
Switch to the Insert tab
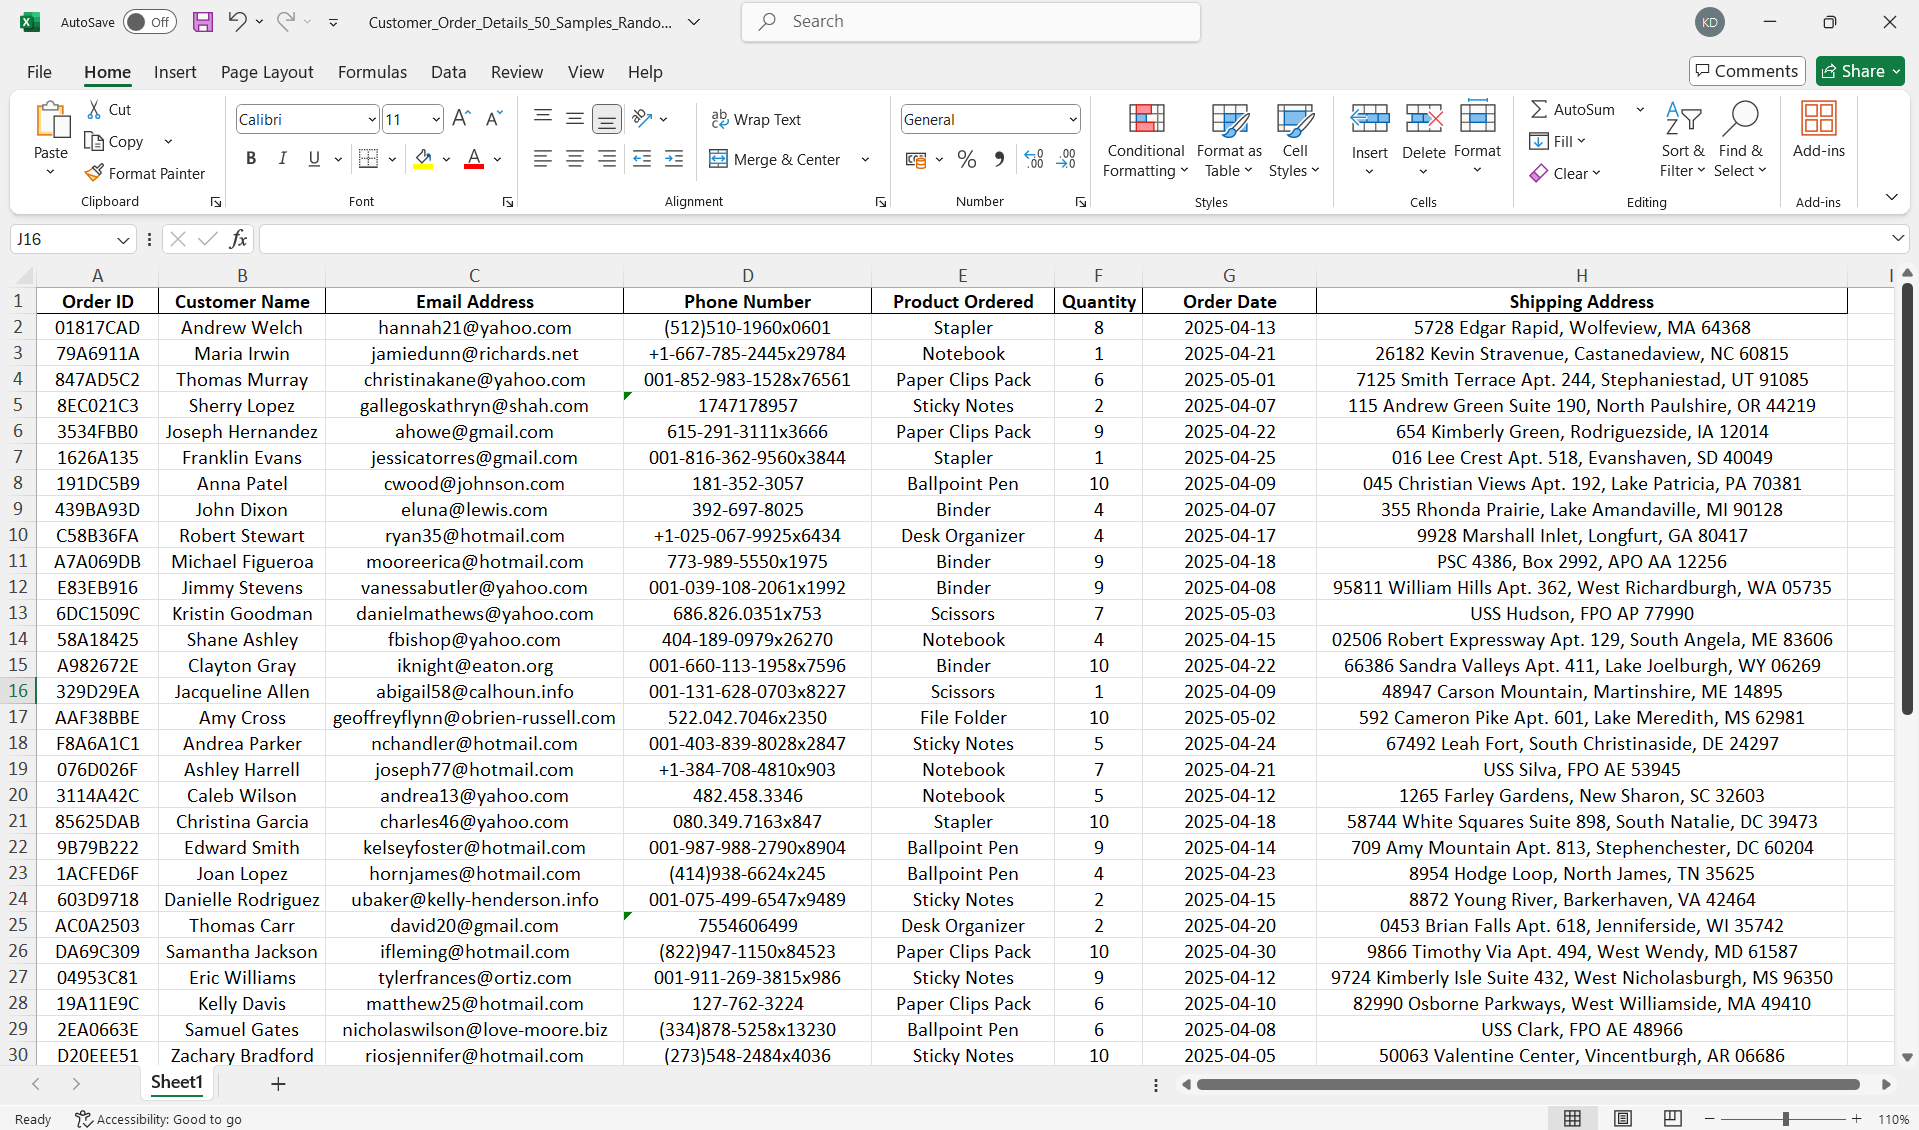click(175, 72)
